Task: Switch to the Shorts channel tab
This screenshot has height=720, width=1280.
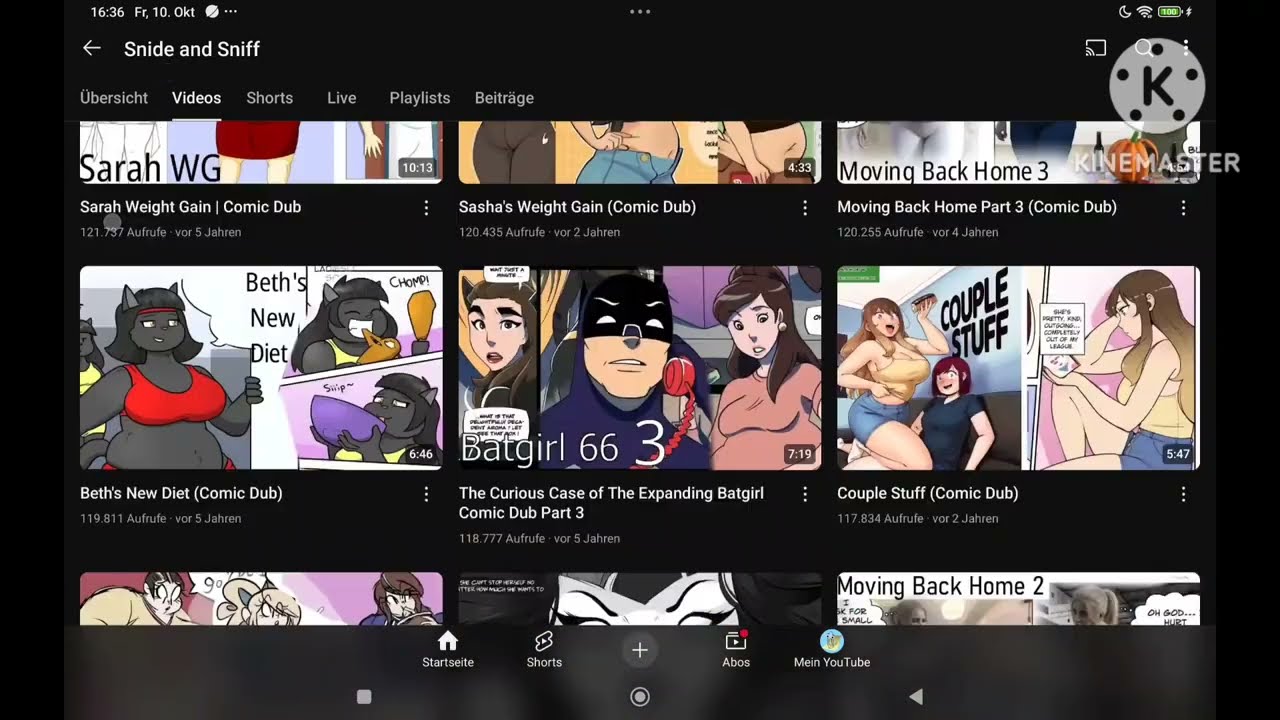Action: click(x=270, y=98)
